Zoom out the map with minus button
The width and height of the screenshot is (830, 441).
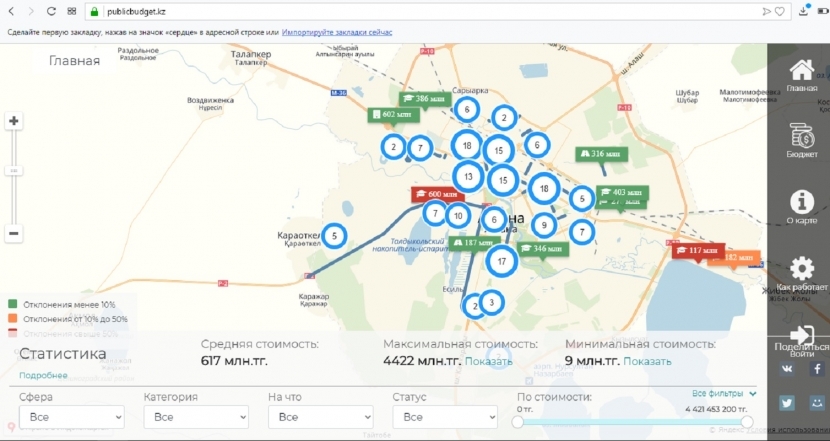(x=14, y=233)
